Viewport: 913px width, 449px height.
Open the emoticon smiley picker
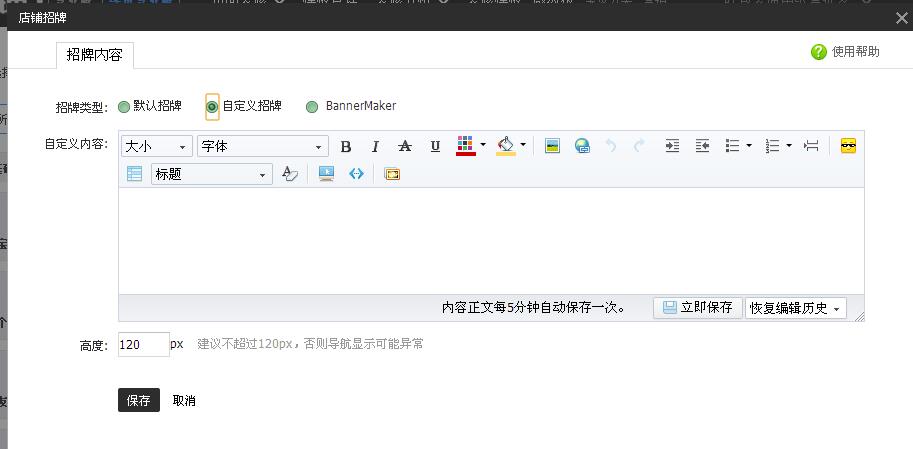[x=848, y=146]
